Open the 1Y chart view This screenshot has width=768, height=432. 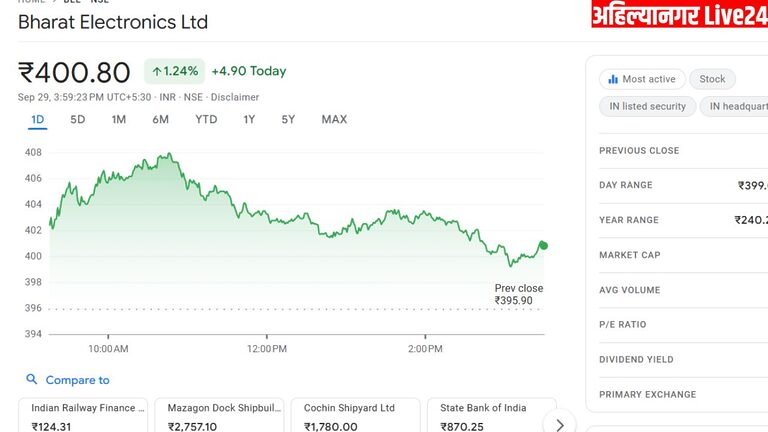pos(249,120)
